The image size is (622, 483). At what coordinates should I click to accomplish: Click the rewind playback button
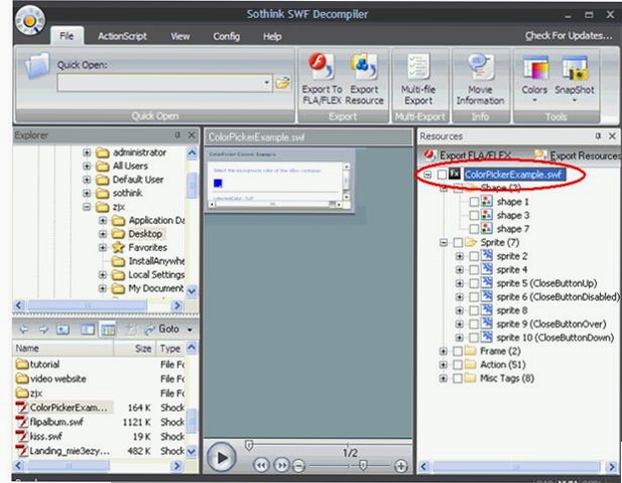(x=261, y=465)
